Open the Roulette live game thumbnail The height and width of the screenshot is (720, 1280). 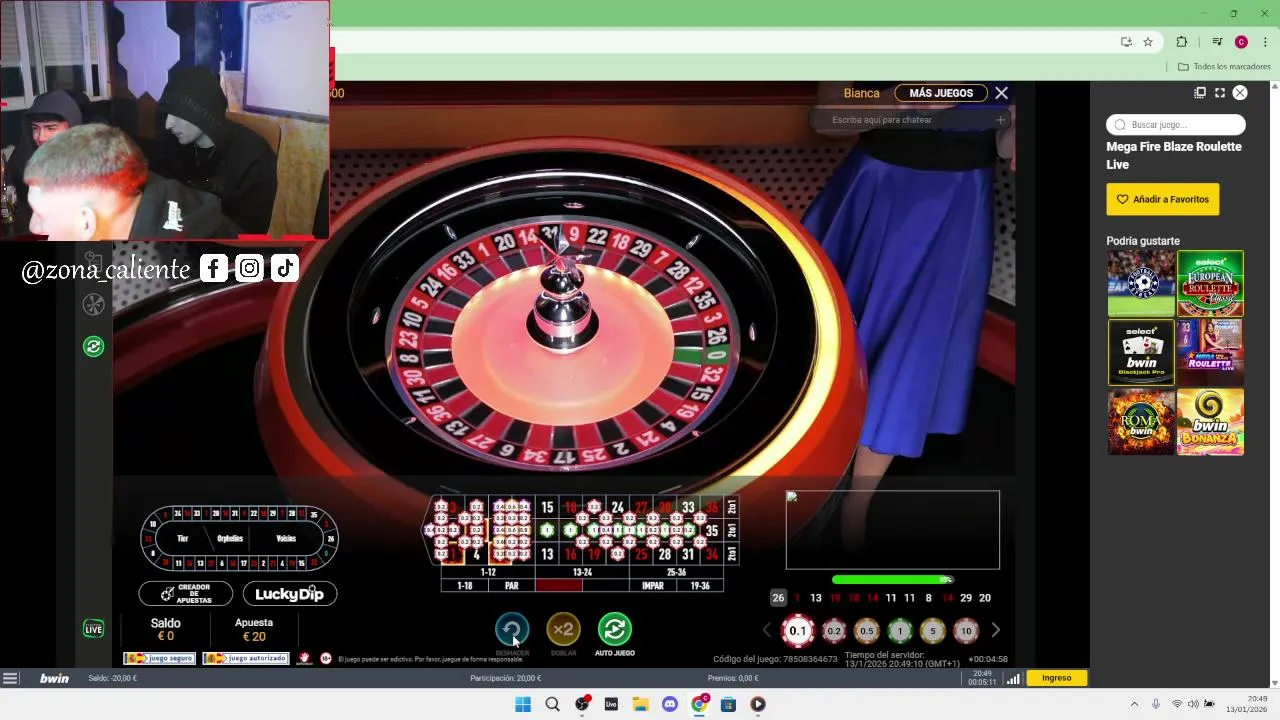click(1211, 353)
